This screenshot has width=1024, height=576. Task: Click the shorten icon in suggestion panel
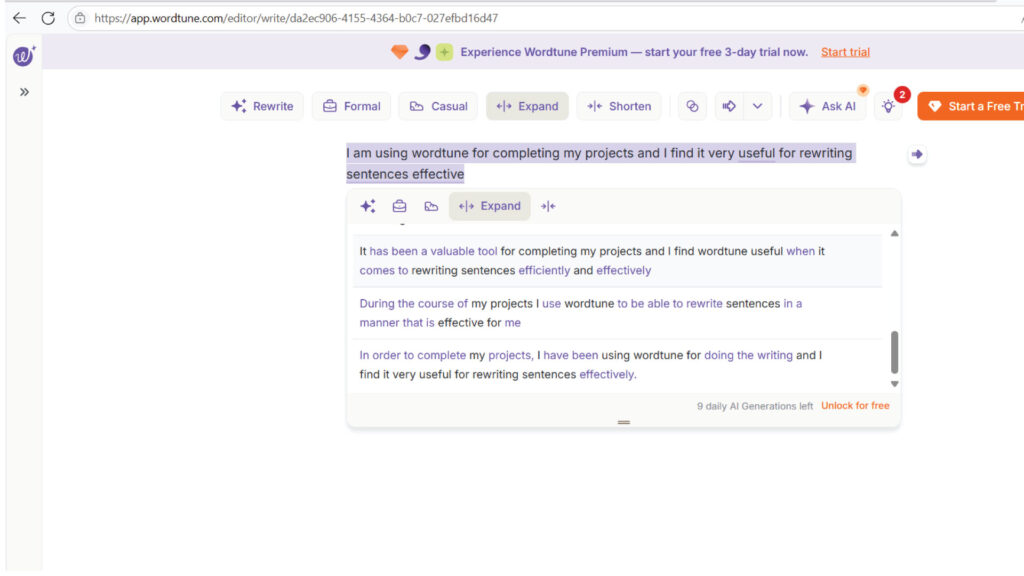(x=548, y=206)
